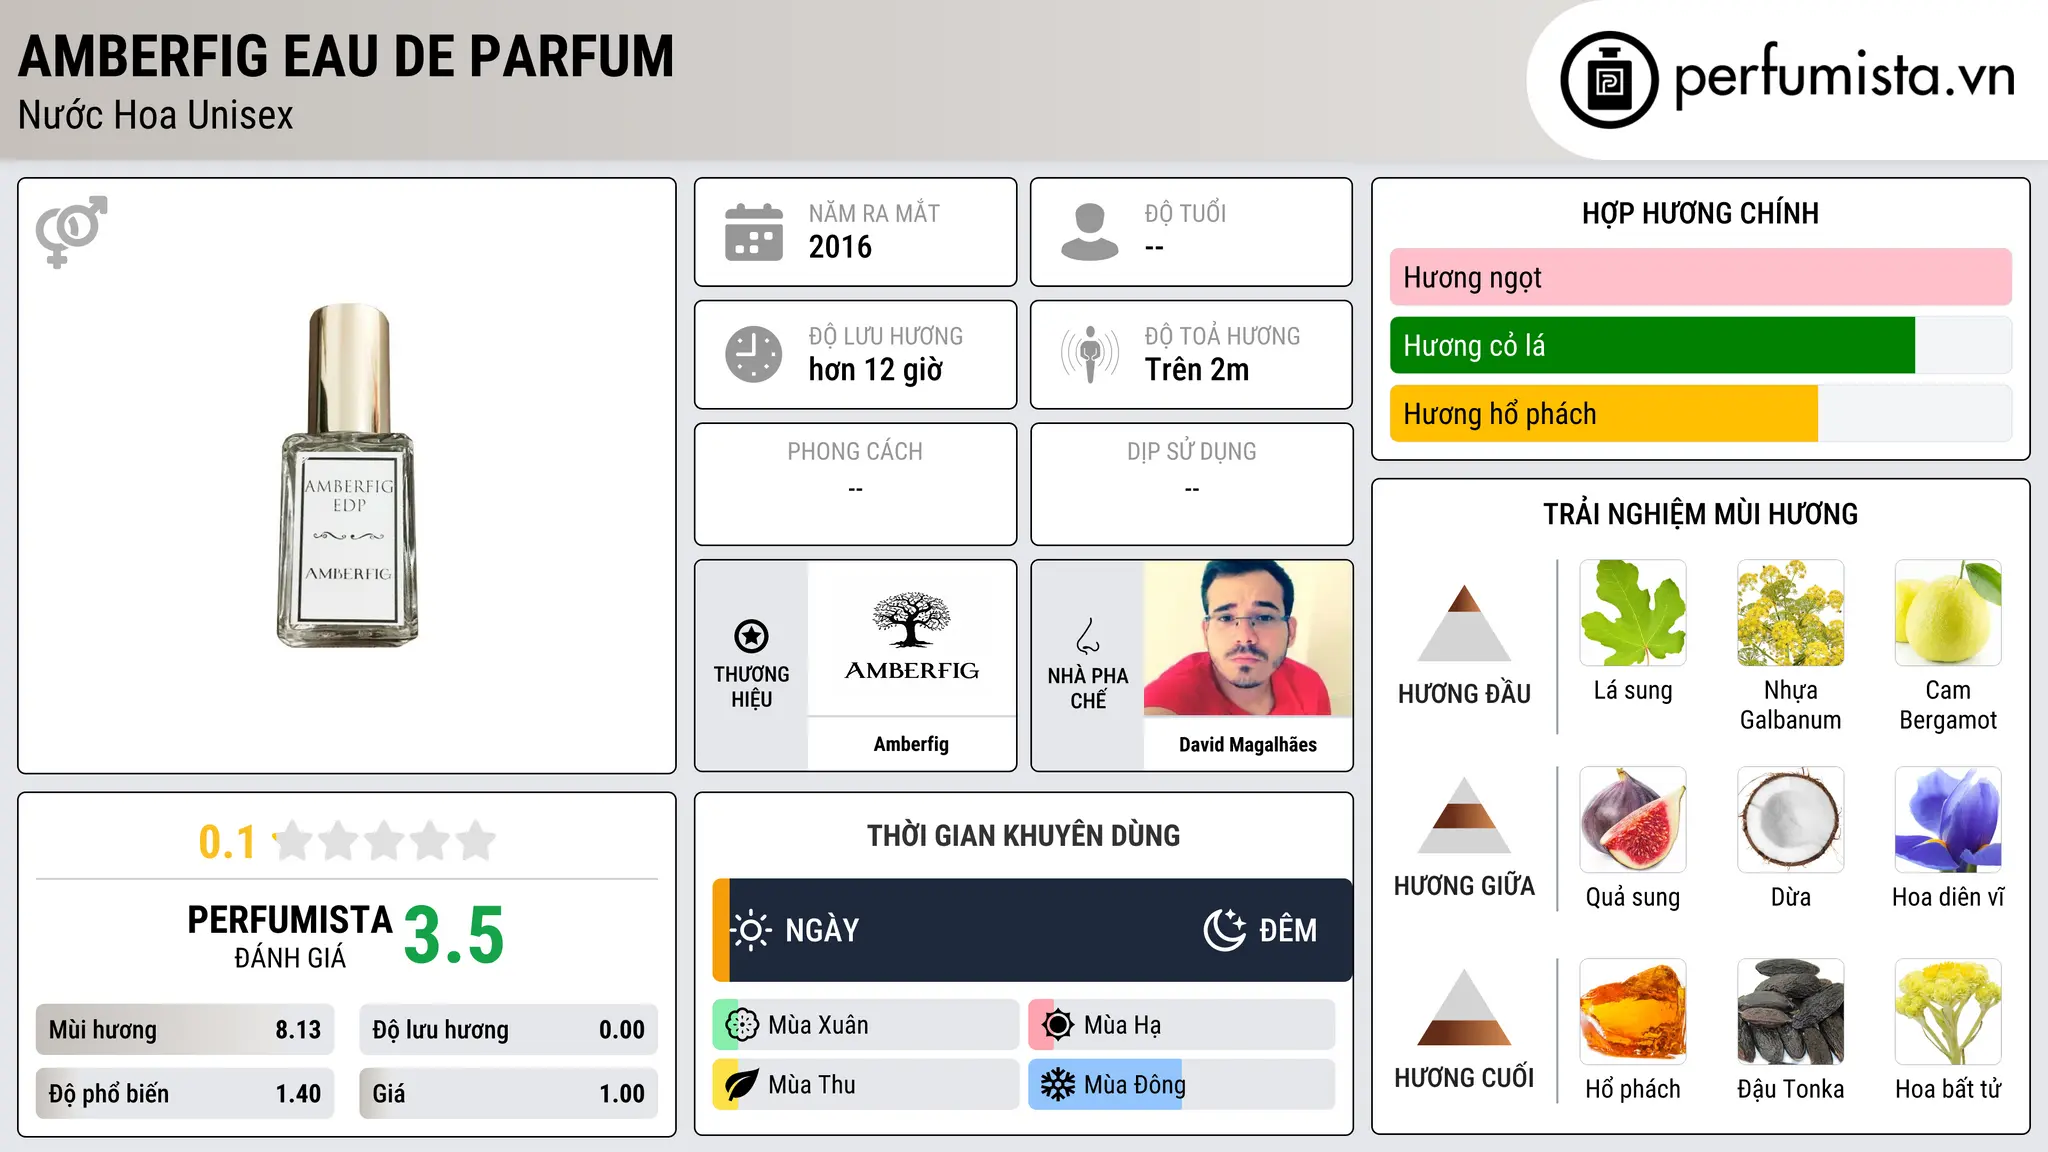
Task: Select the Đậu Tonka note image
Action: pyautogui.click(x=1790, y=1012)
